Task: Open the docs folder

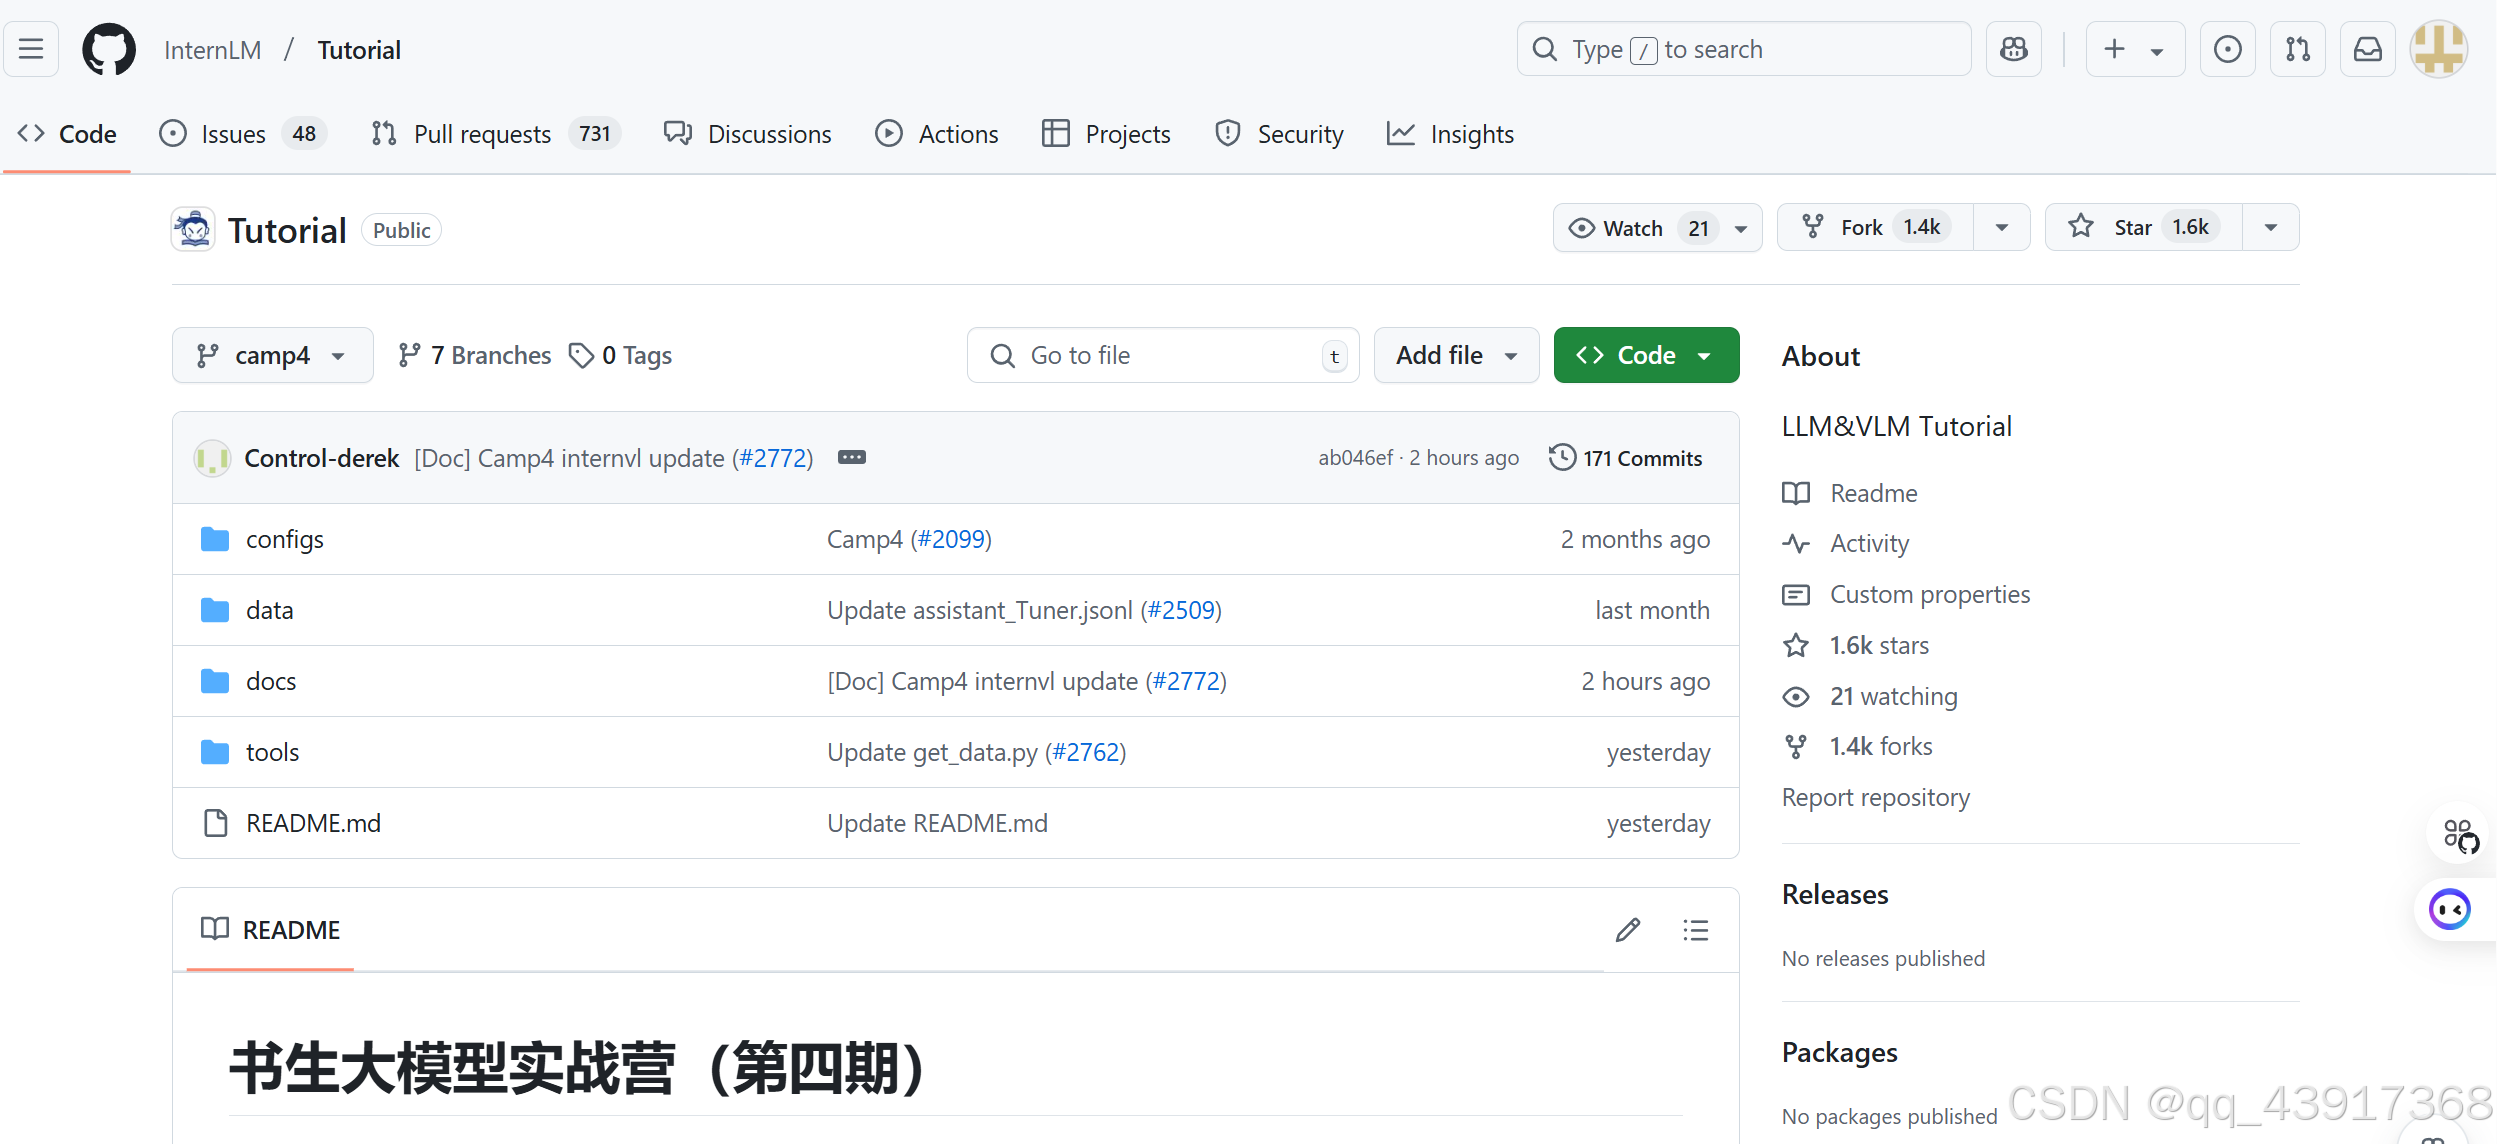Action: 271,681
